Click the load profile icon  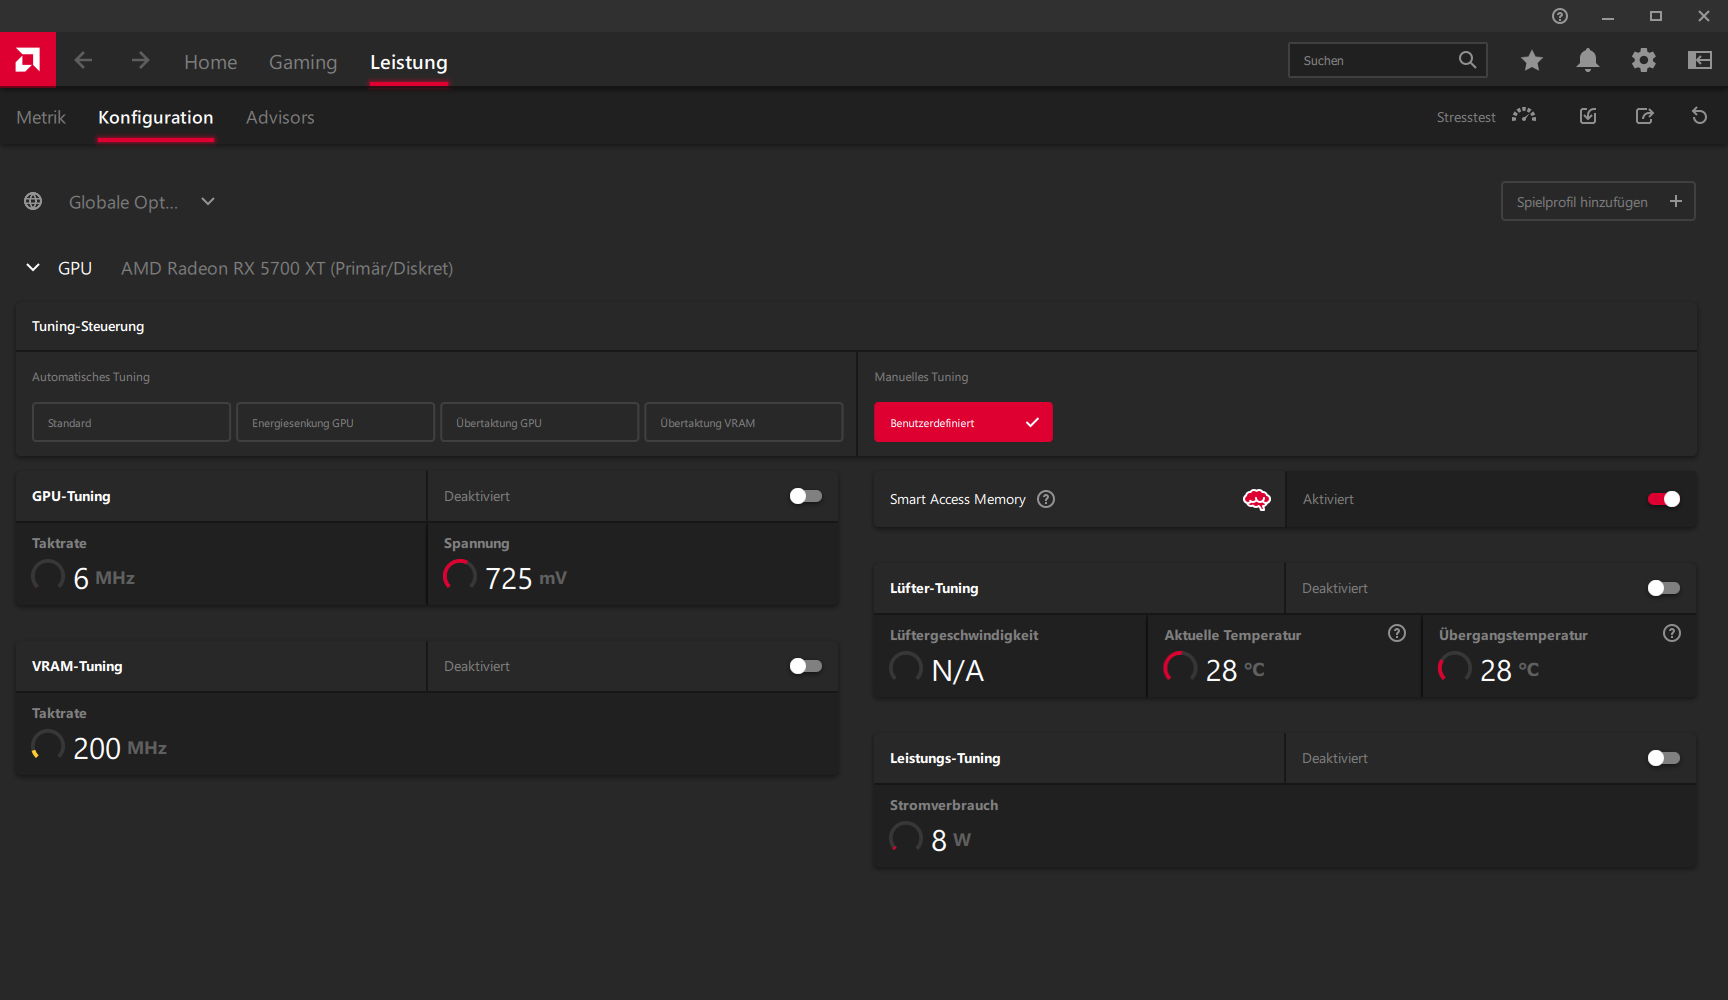(x=1587, y=116)
